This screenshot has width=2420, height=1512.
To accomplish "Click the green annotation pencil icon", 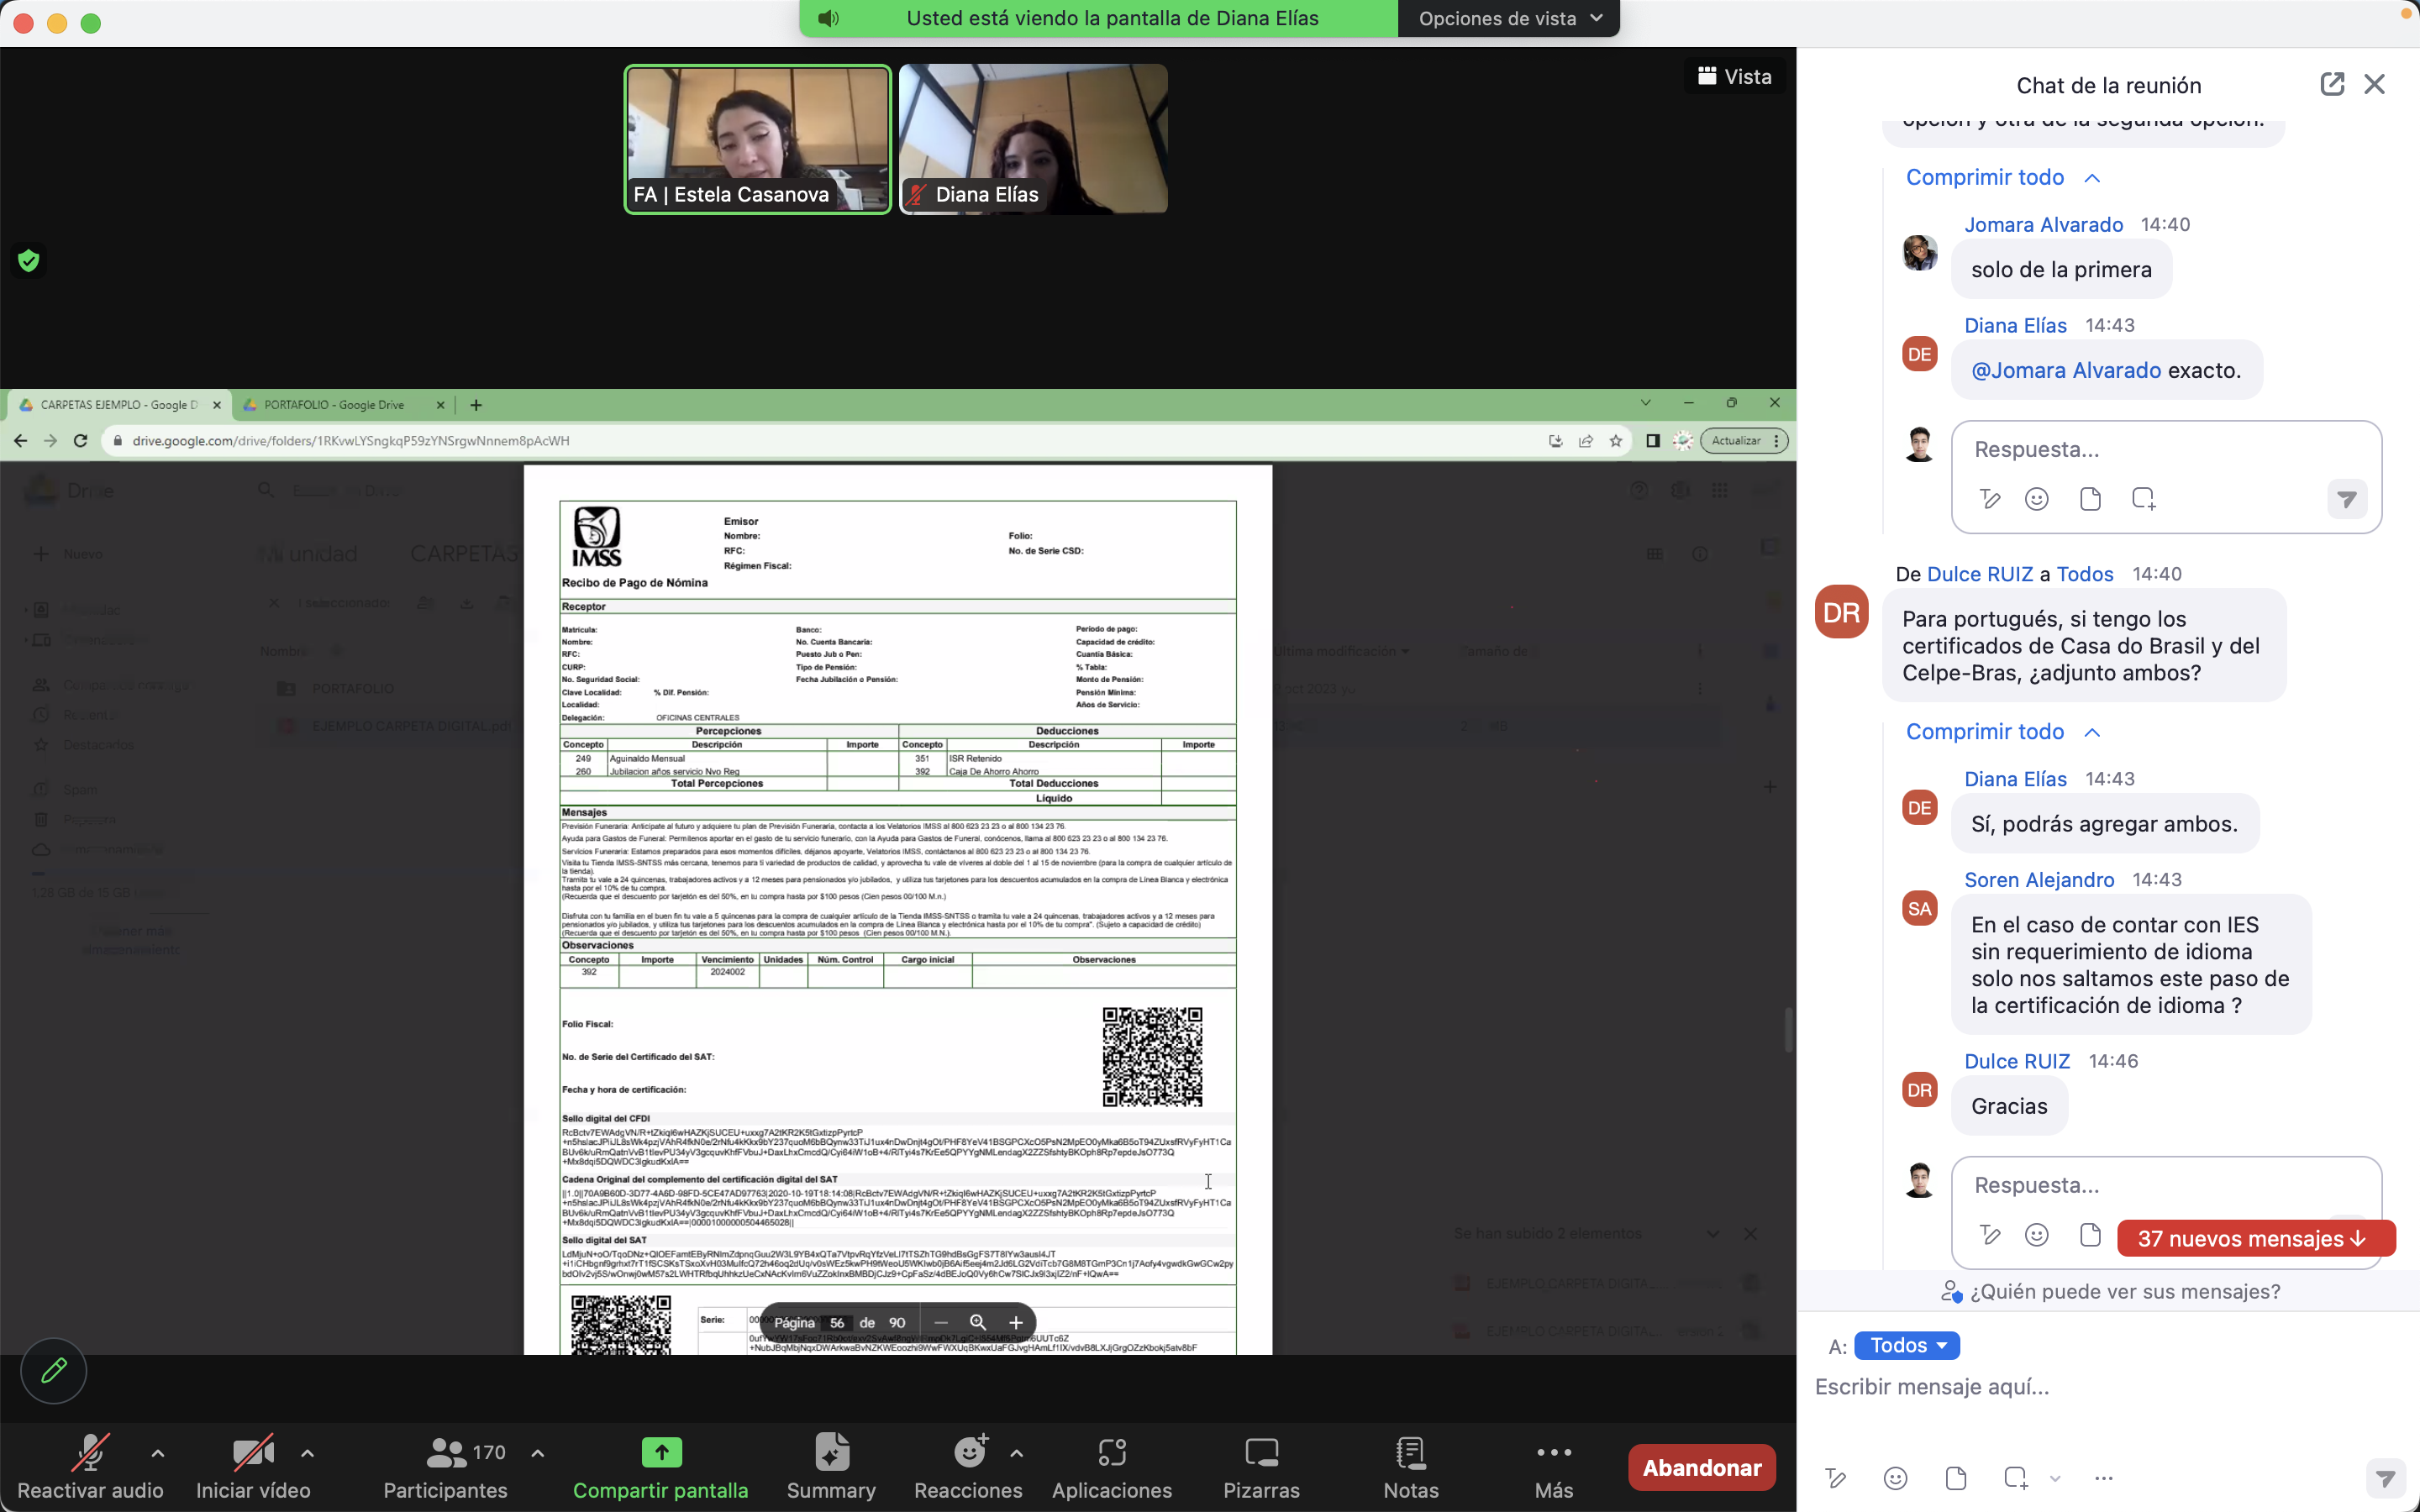I will coord(54,1370).
